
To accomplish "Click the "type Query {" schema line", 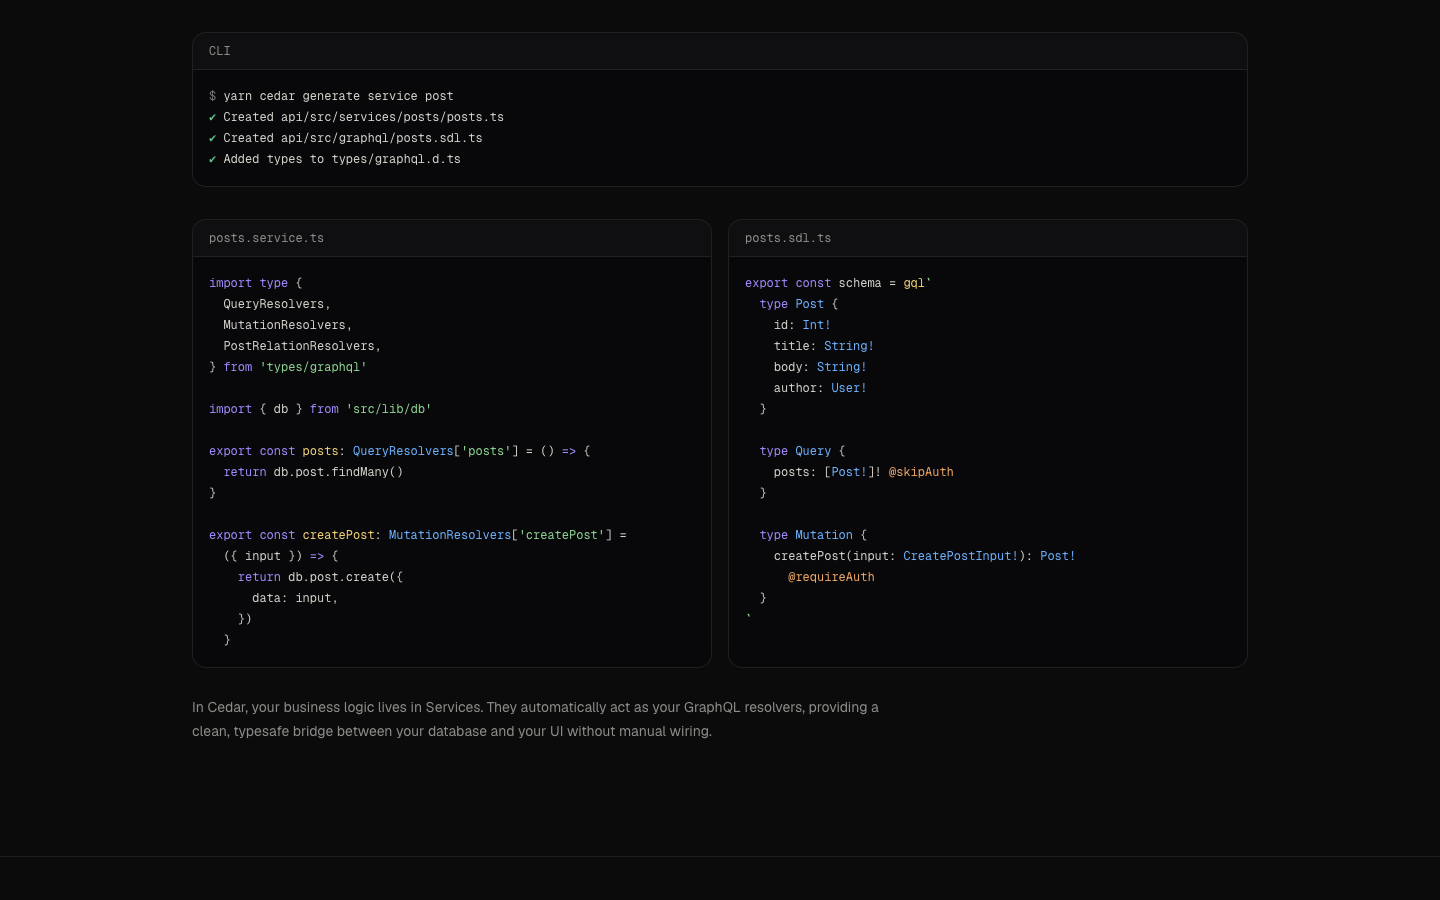I will (802, 451).
